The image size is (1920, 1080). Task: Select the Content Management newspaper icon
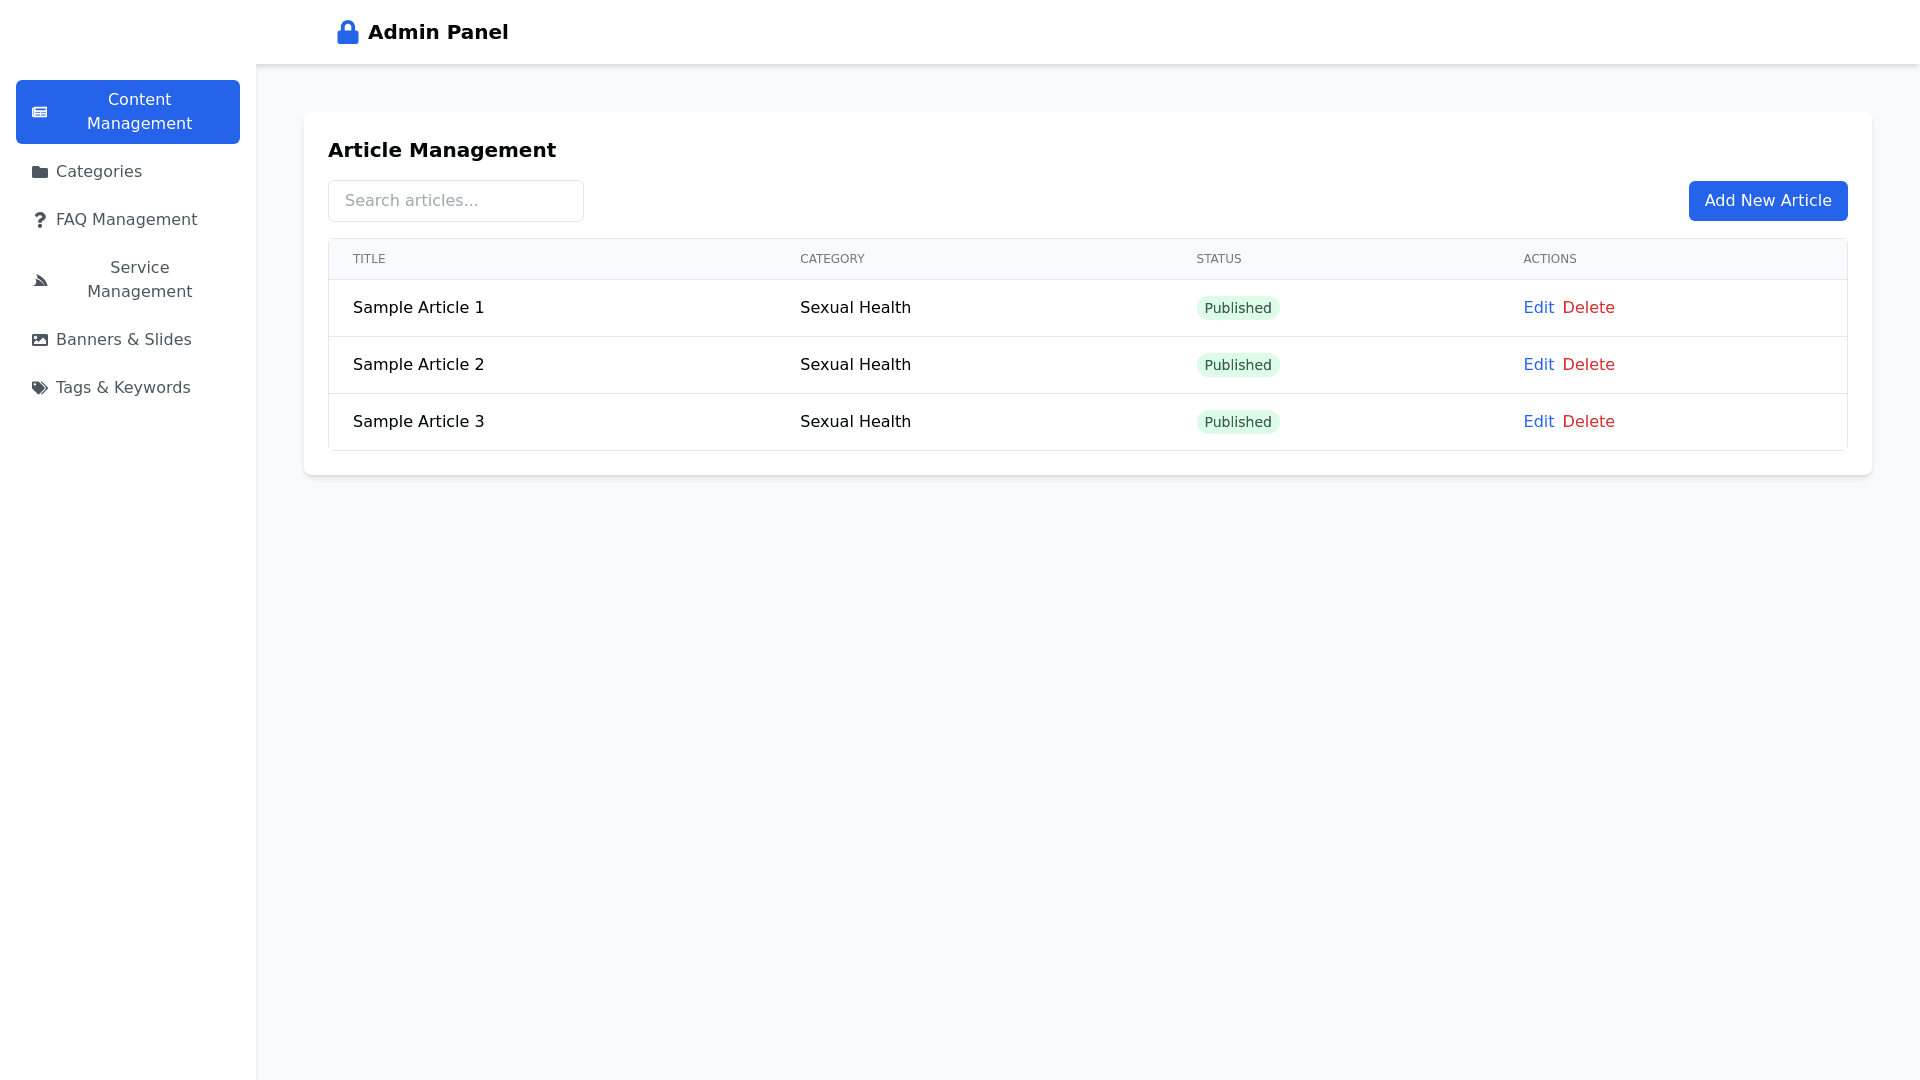pyautogui.click(x=40, y=112)
